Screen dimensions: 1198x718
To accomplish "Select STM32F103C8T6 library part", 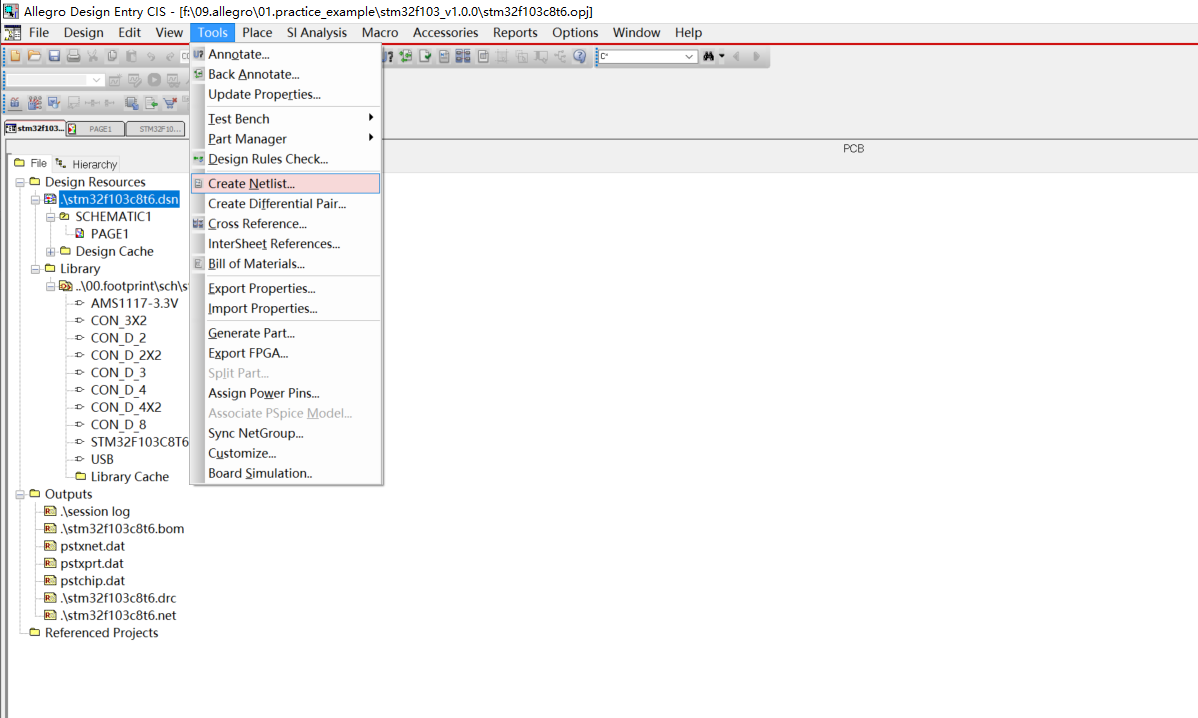I will pos(139,441).
